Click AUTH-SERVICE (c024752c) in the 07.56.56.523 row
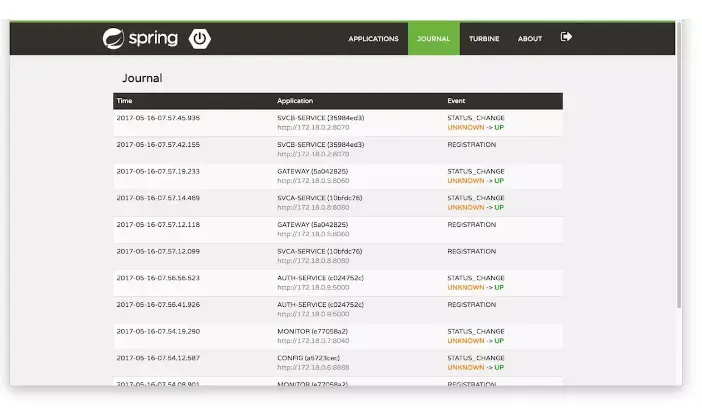 click(x=321, y=278)
